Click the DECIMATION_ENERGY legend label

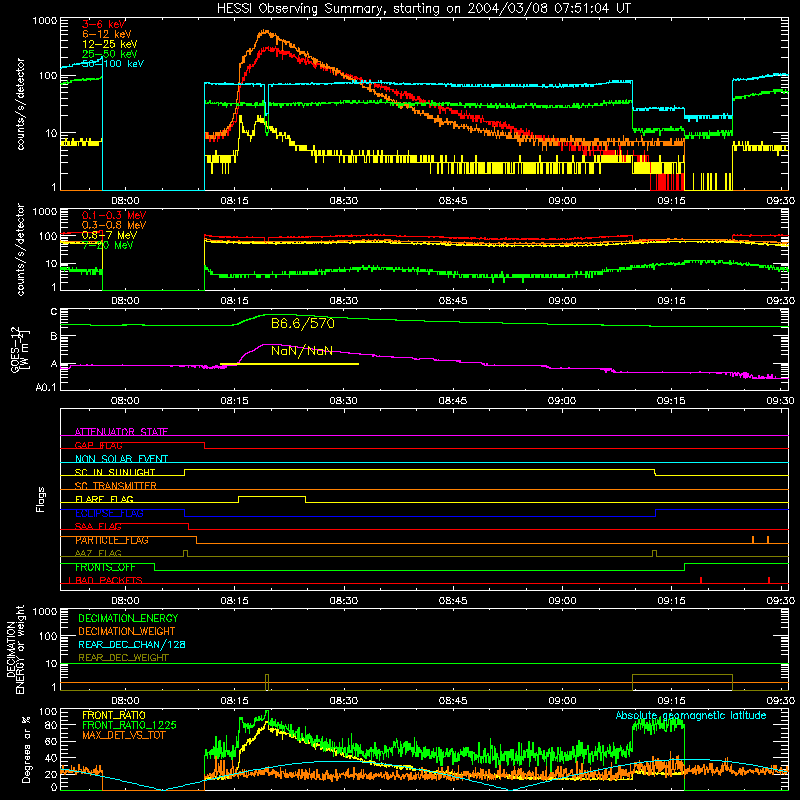pos(128,618)
